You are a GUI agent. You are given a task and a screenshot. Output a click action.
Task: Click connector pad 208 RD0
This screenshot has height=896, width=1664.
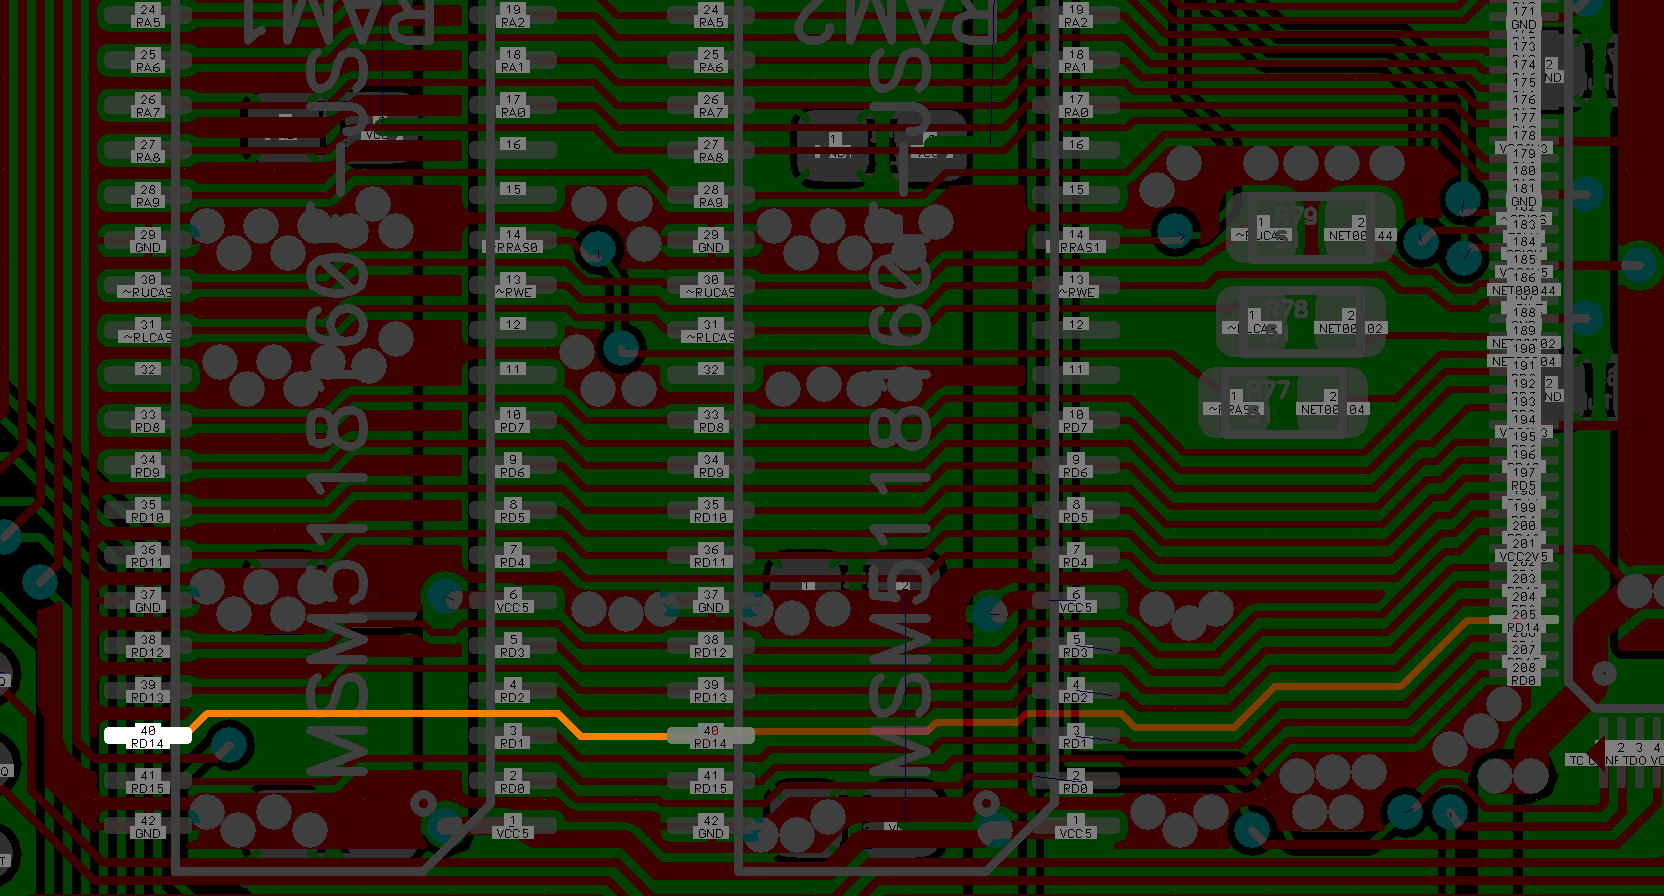[x=1523, y=674]
